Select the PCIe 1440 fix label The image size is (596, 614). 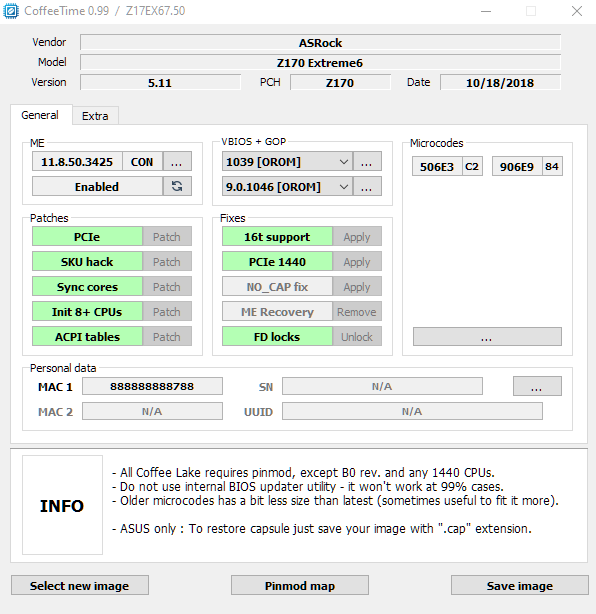[x=277, y=262]
